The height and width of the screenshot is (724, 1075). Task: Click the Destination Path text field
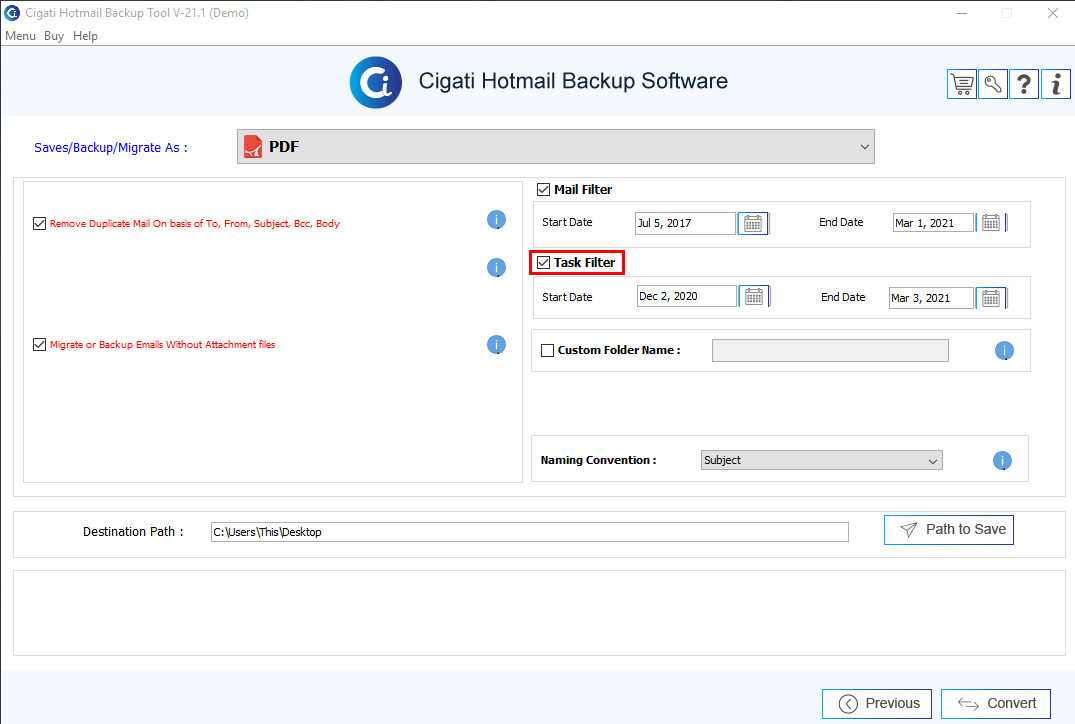click(x=530, y=532)
